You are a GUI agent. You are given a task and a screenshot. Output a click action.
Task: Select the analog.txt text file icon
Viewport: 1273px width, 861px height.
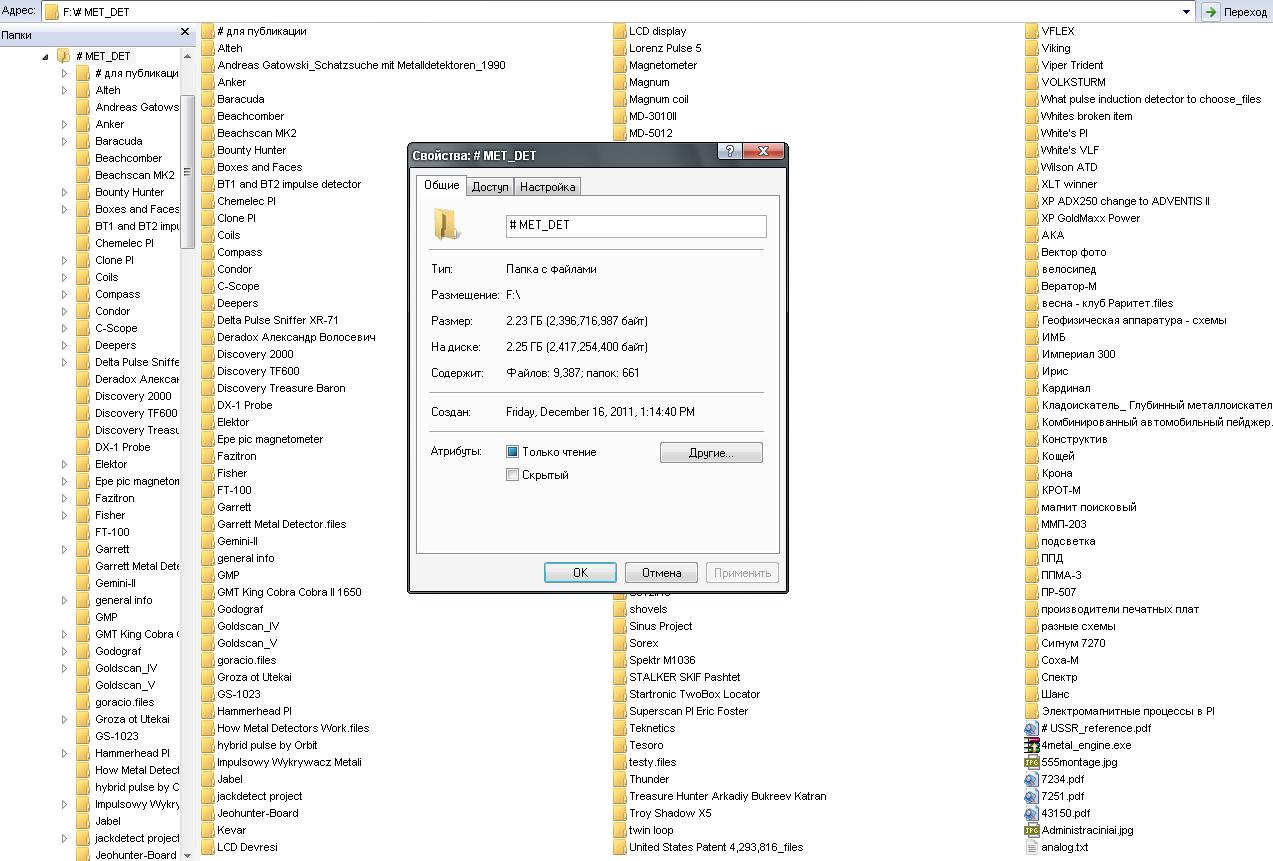tap(1032, 847)
